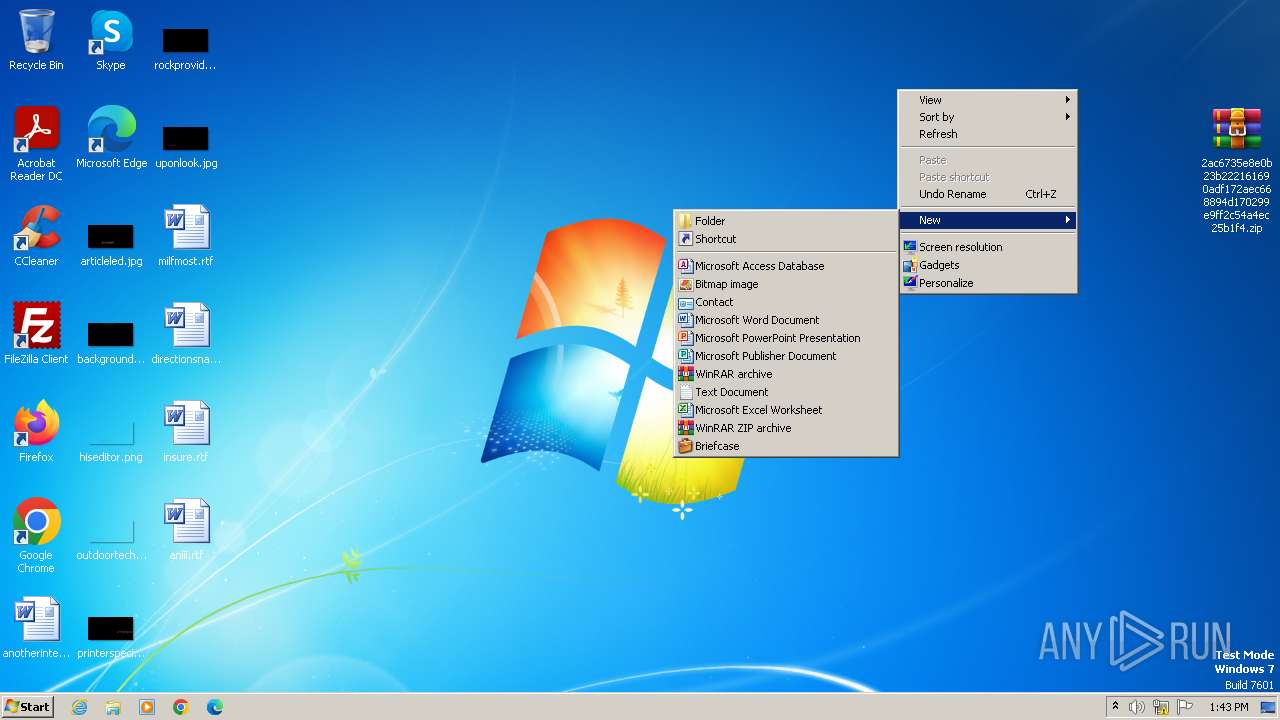The height and width of the screenshot is (720, 1280).
Task: Create new Microsoft PowerPoint Presentation
Action: click(786, 338)
